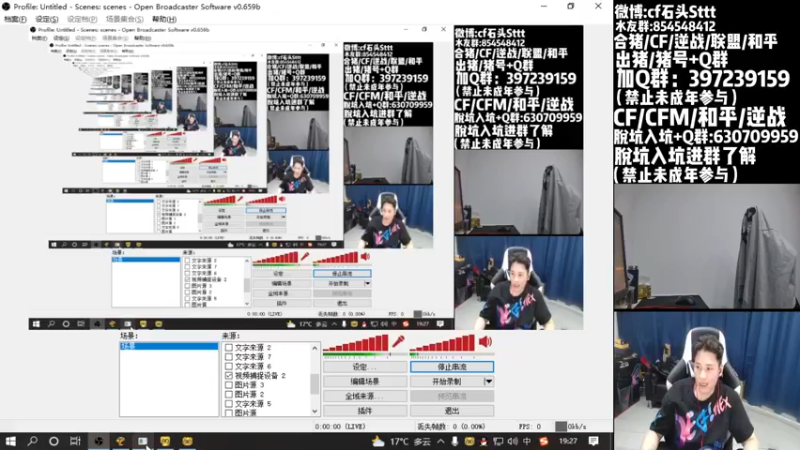Click the sources list scrollbar thumb

pyautogui.click(x=315, y=384)
